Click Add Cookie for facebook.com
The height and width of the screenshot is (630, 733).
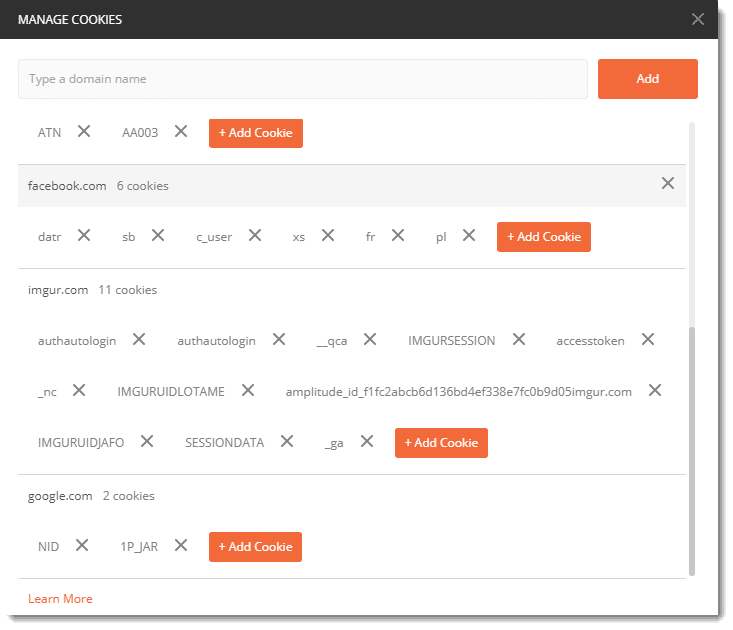[x=544, y=237]
